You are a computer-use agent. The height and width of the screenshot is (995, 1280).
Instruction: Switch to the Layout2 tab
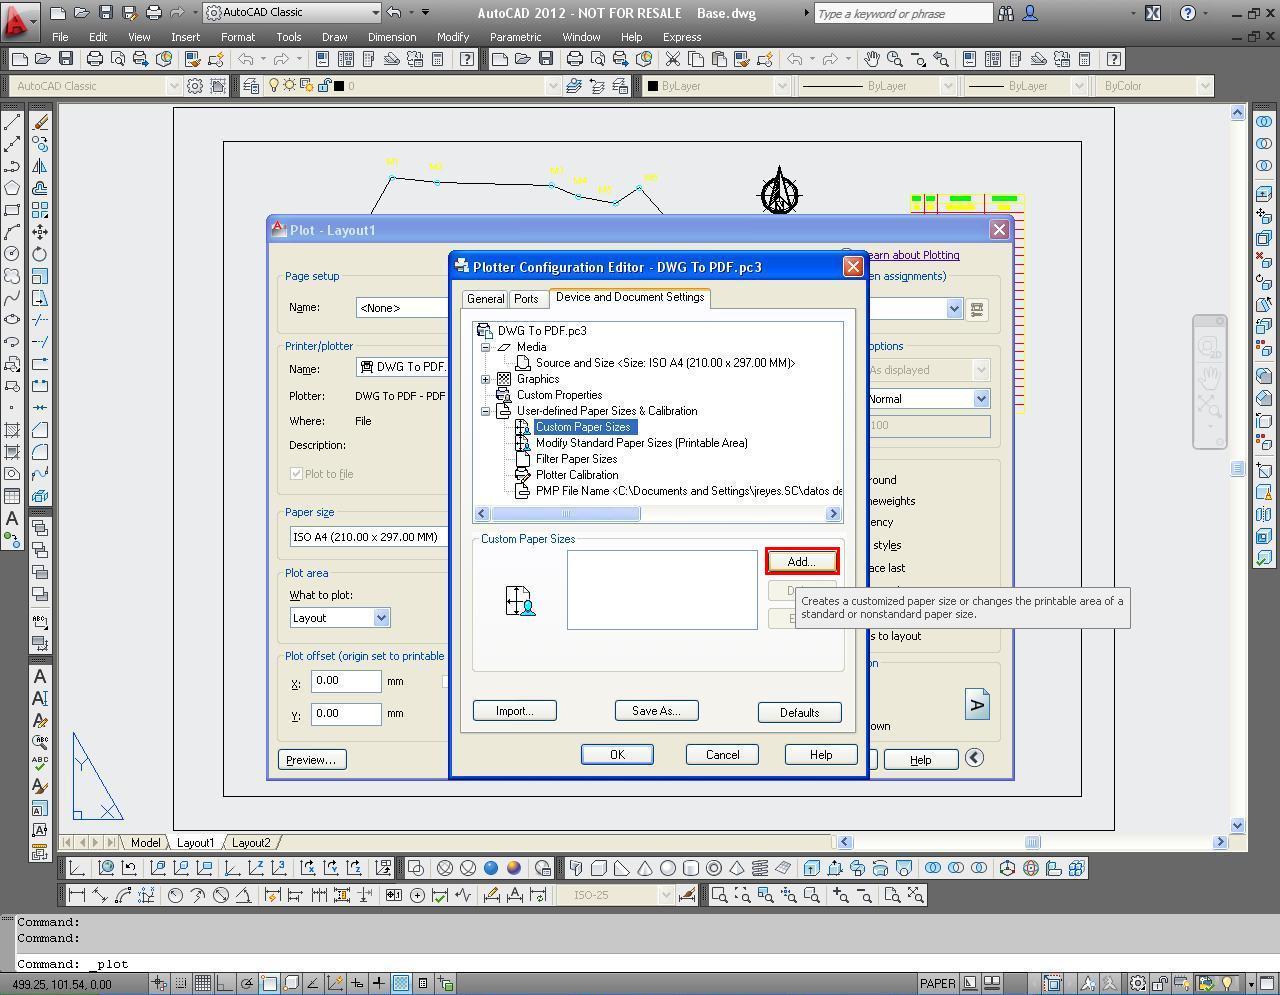[x=250, y=843]
